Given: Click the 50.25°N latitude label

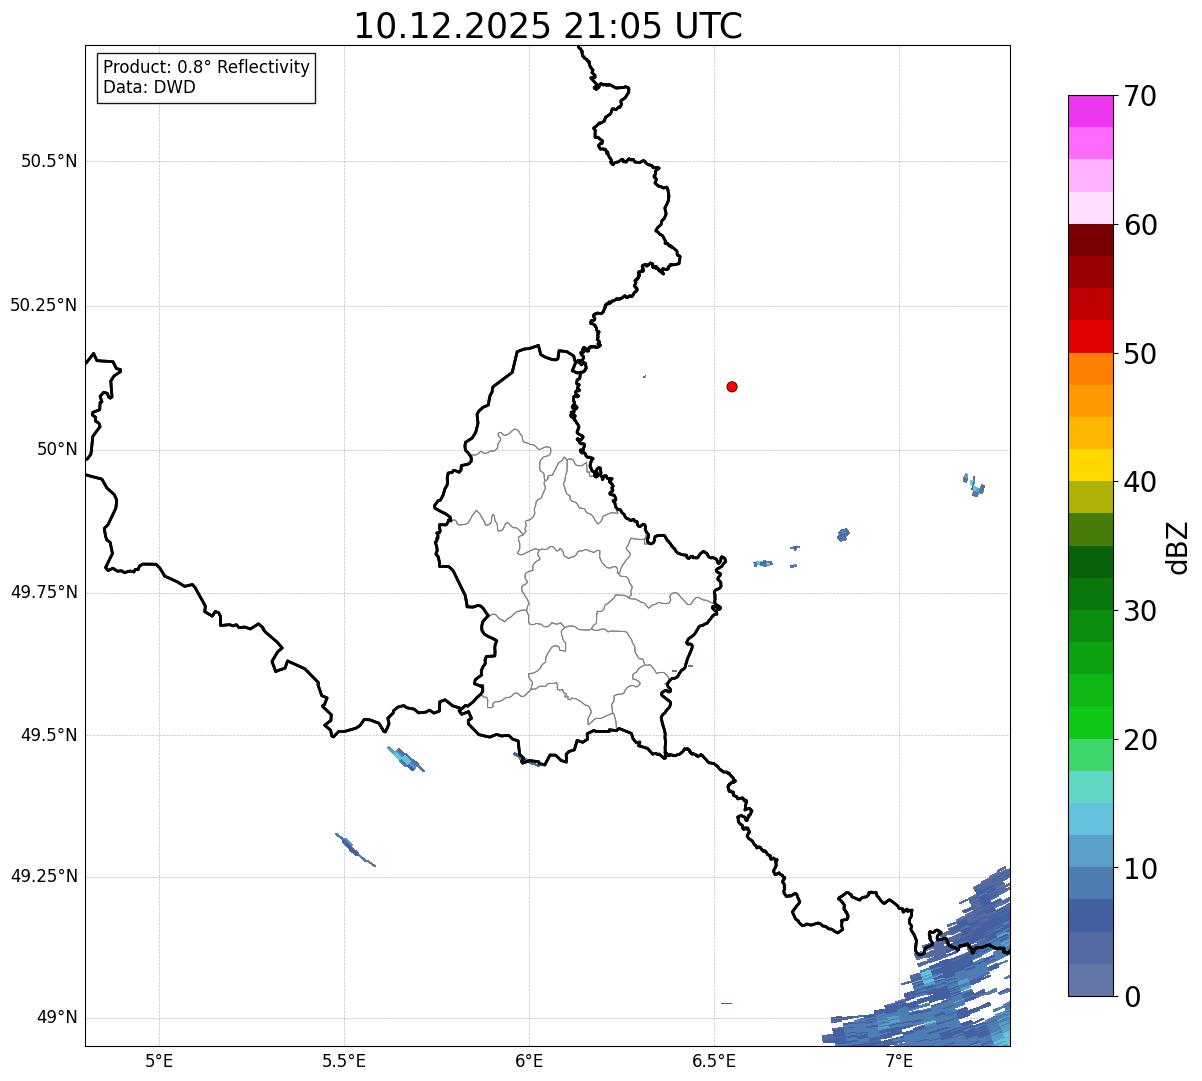Looking at the screenshot, I should click(44, 305).
